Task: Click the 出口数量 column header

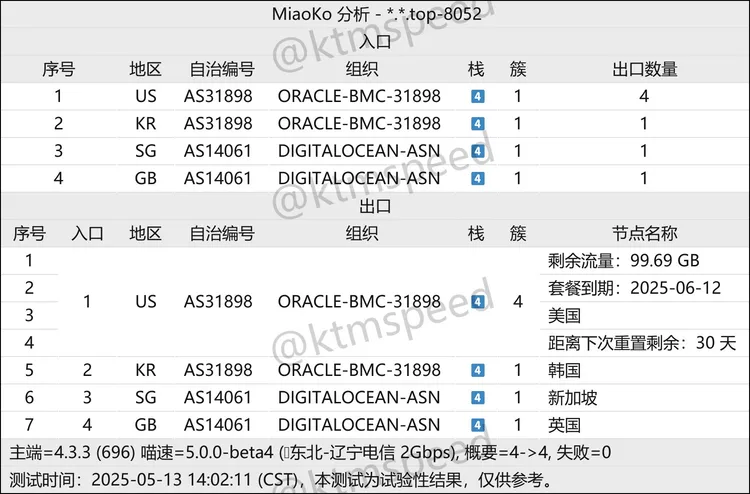Action: (x=644, y=69)
